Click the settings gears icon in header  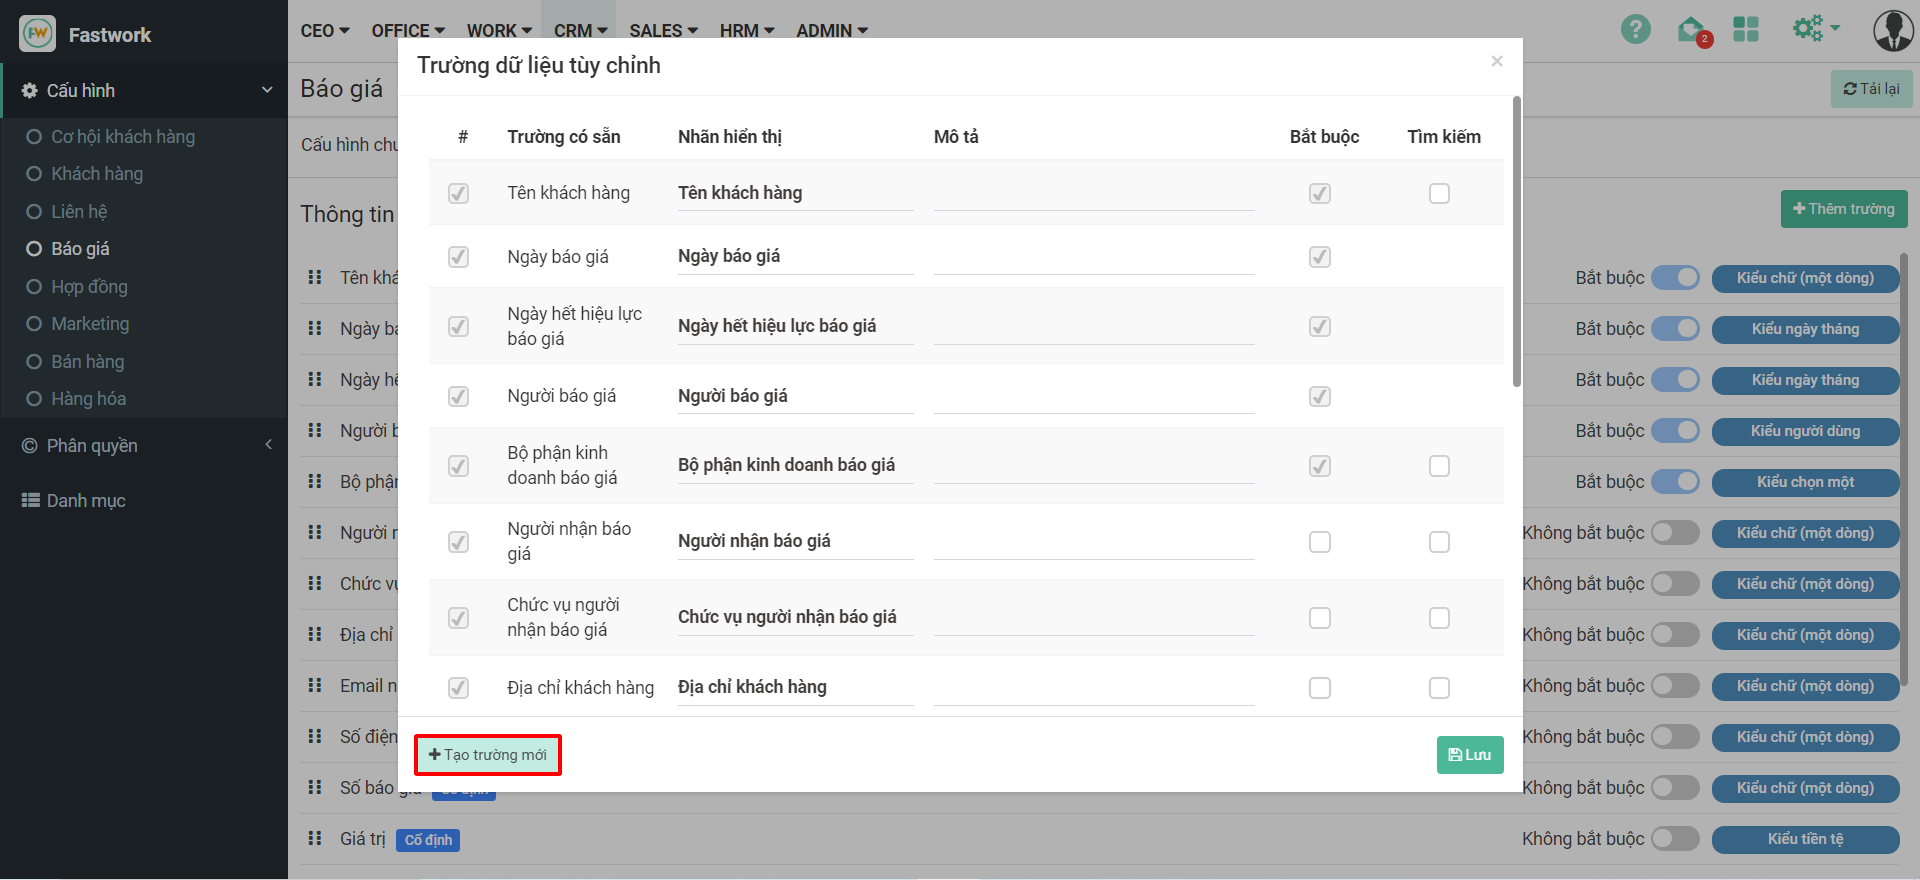pos(1808,29)
